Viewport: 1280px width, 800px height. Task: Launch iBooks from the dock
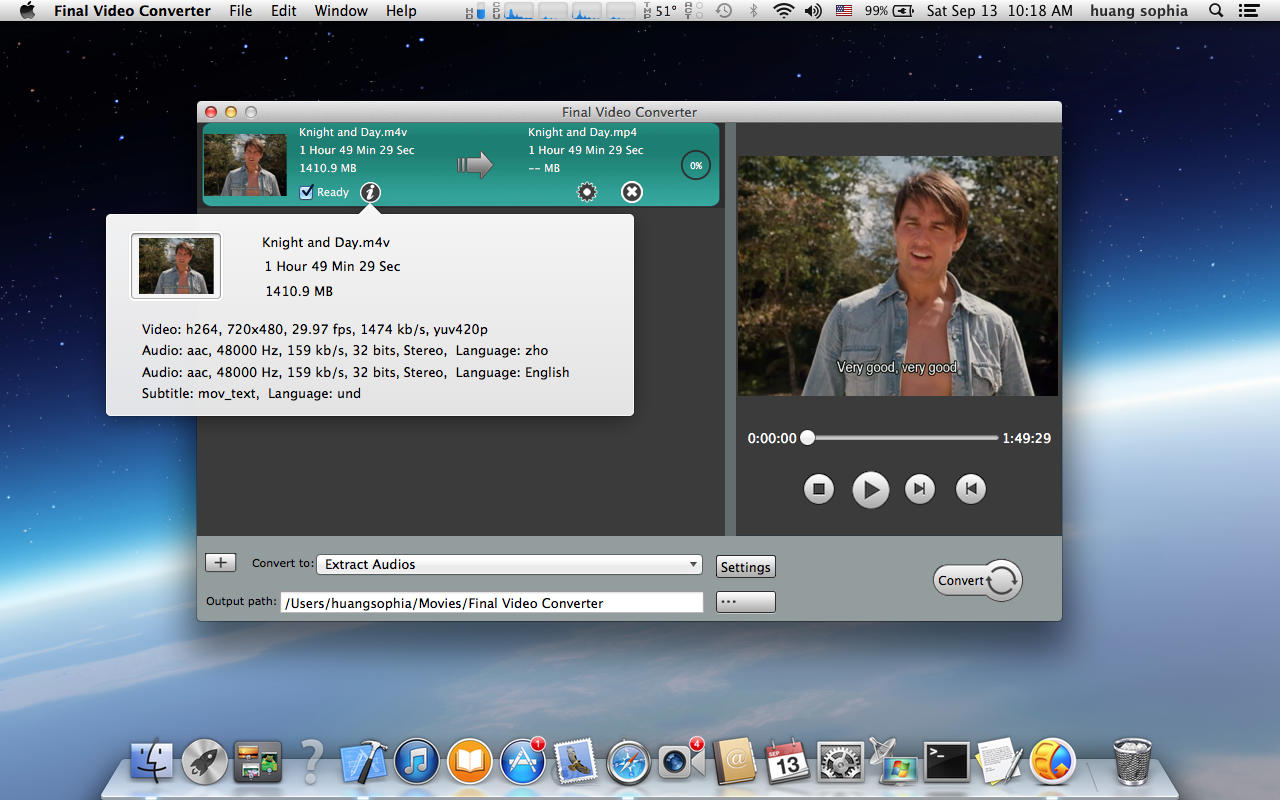click(470, 762)
